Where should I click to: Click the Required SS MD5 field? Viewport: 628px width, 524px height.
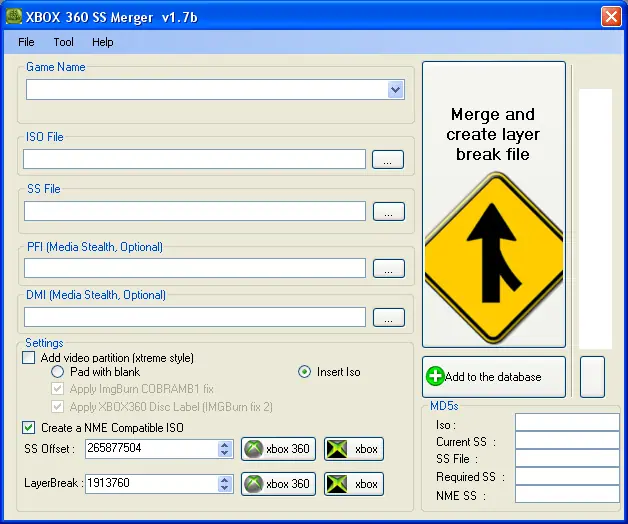[567, 476]
